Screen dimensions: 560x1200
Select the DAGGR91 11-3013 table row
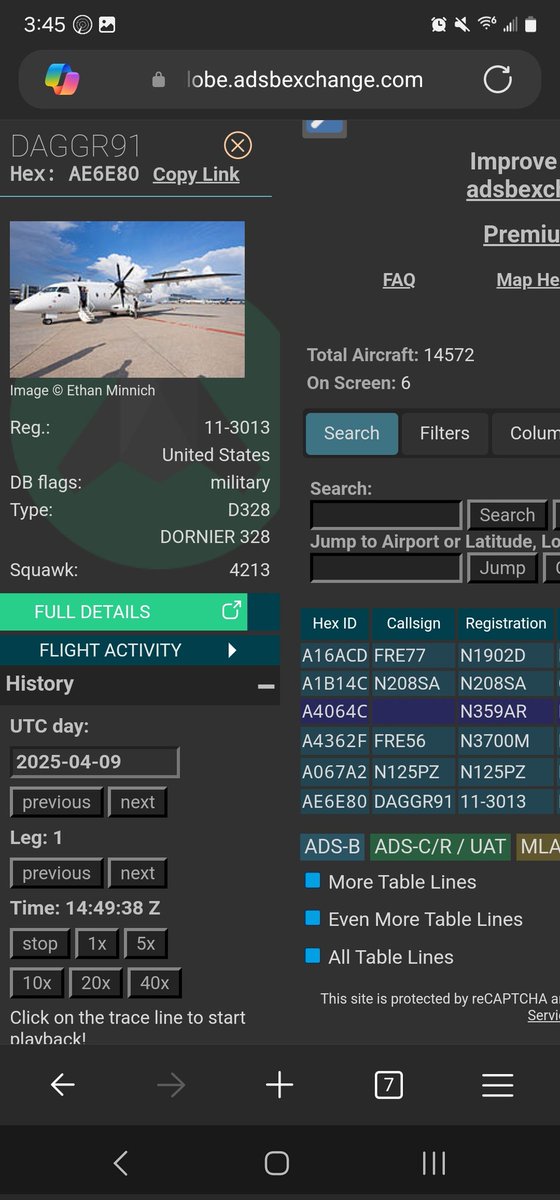tap(430, 801)
